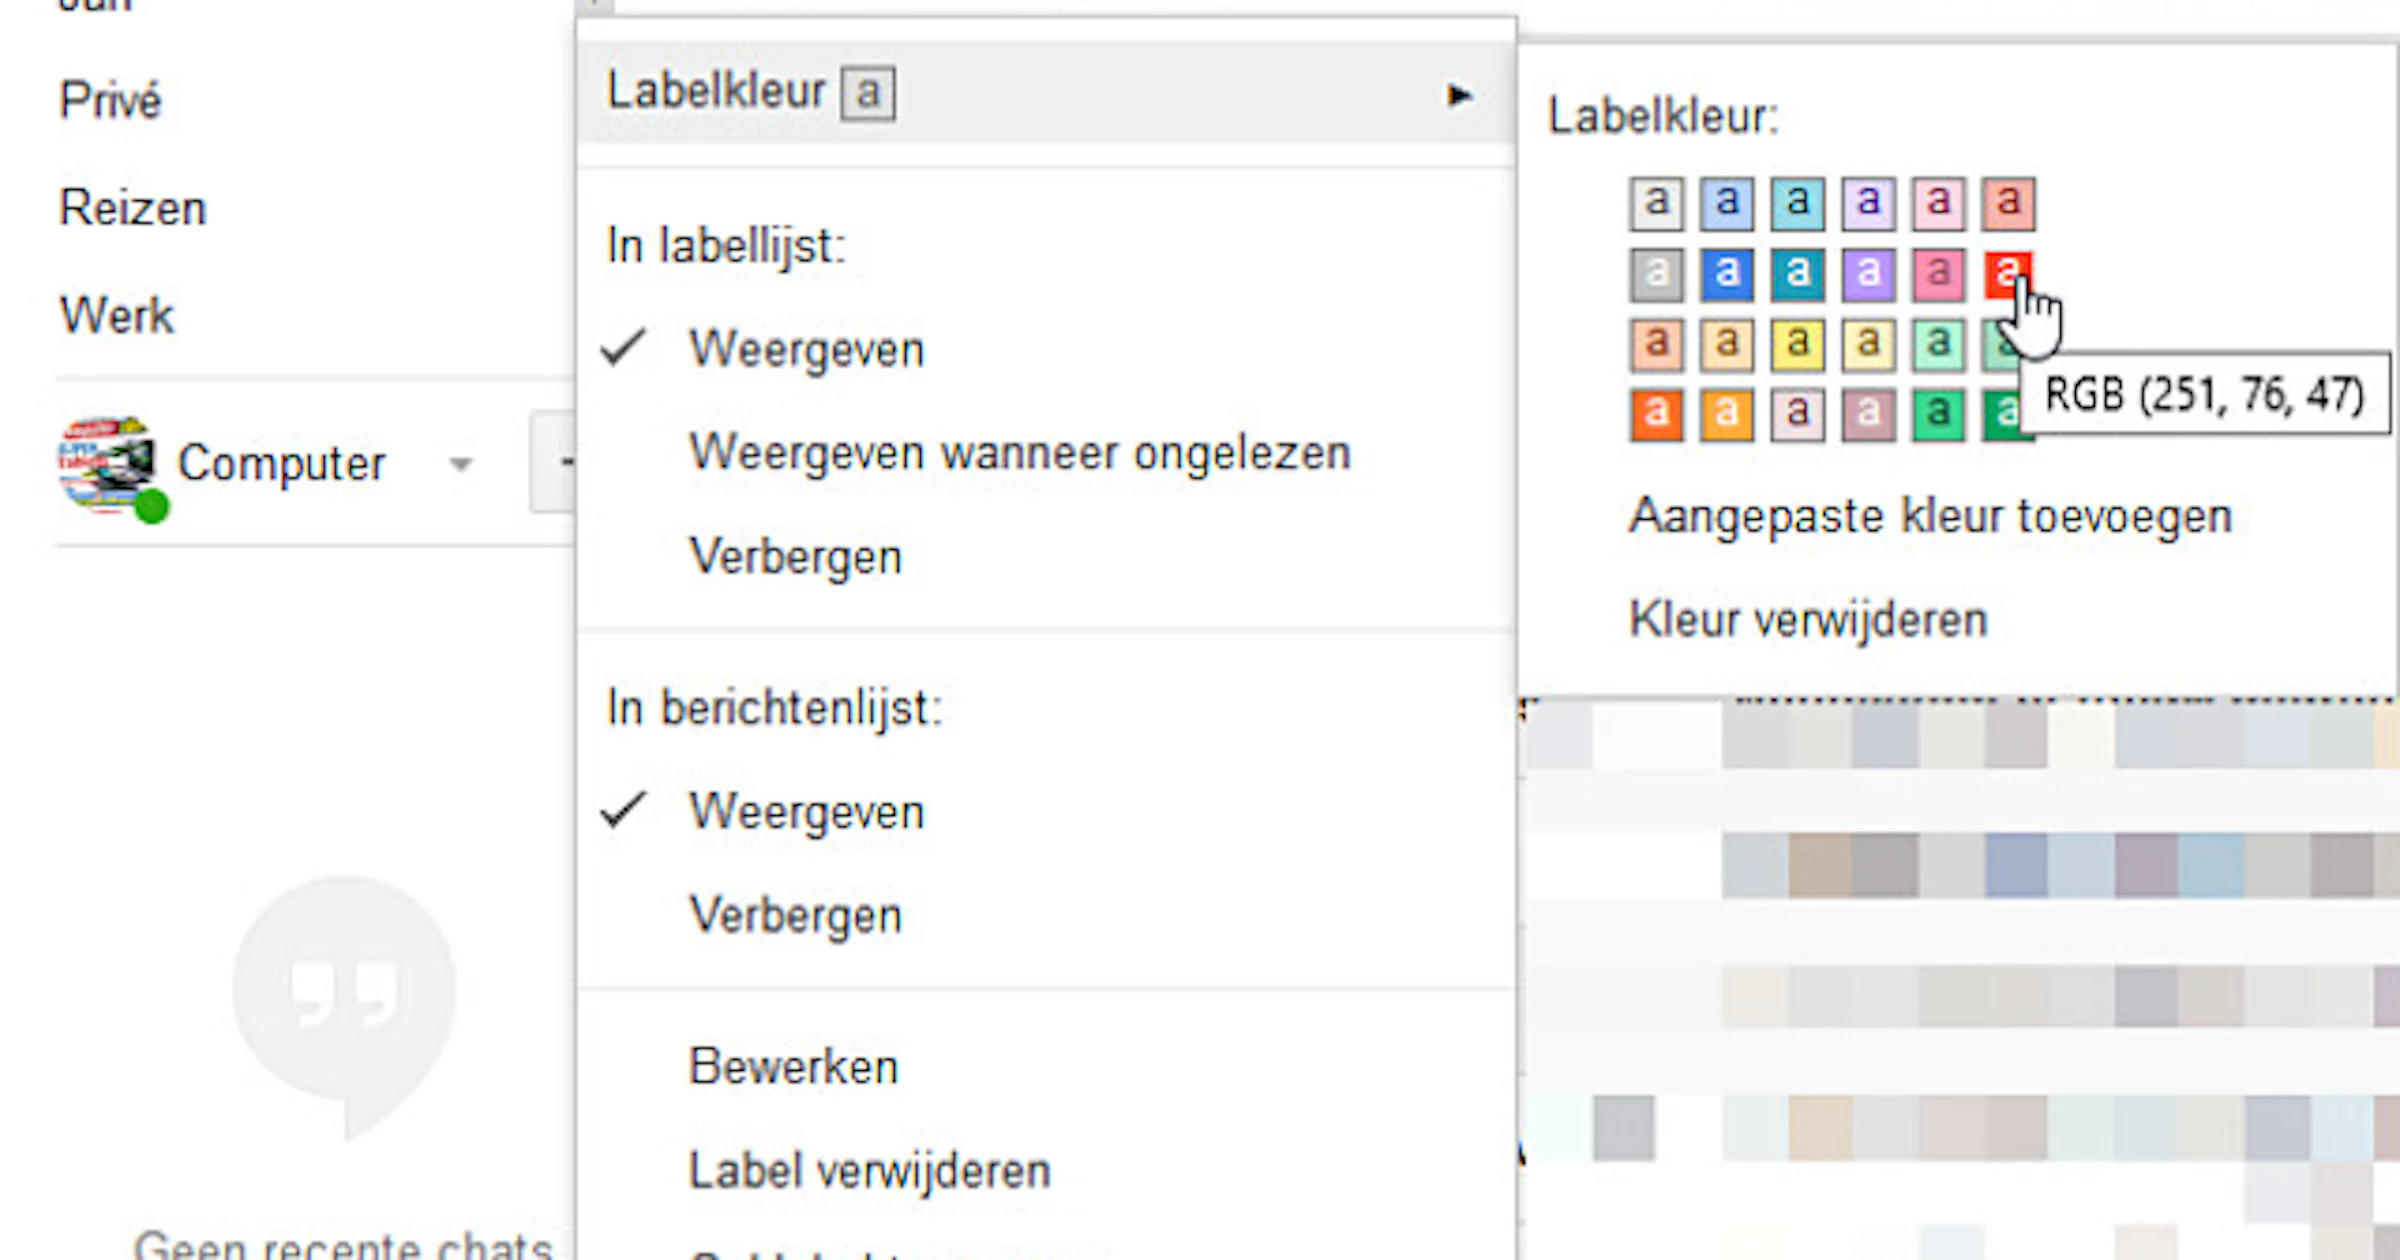This screenshot has height=1260, width=2400.
Task: Pick the mauve swatch with white letter
Action: point(1868,414)
